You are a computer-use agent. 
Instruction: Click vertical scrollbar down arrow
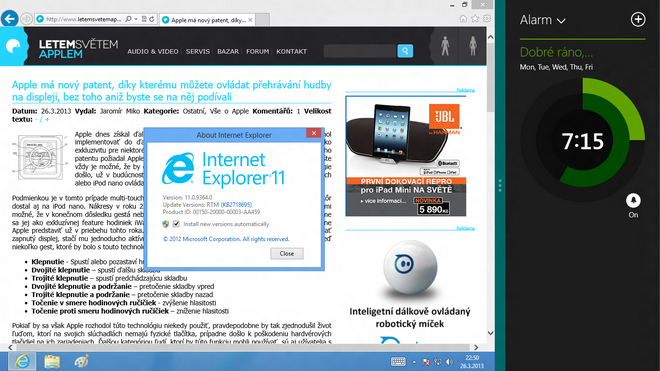pos(490,333)
